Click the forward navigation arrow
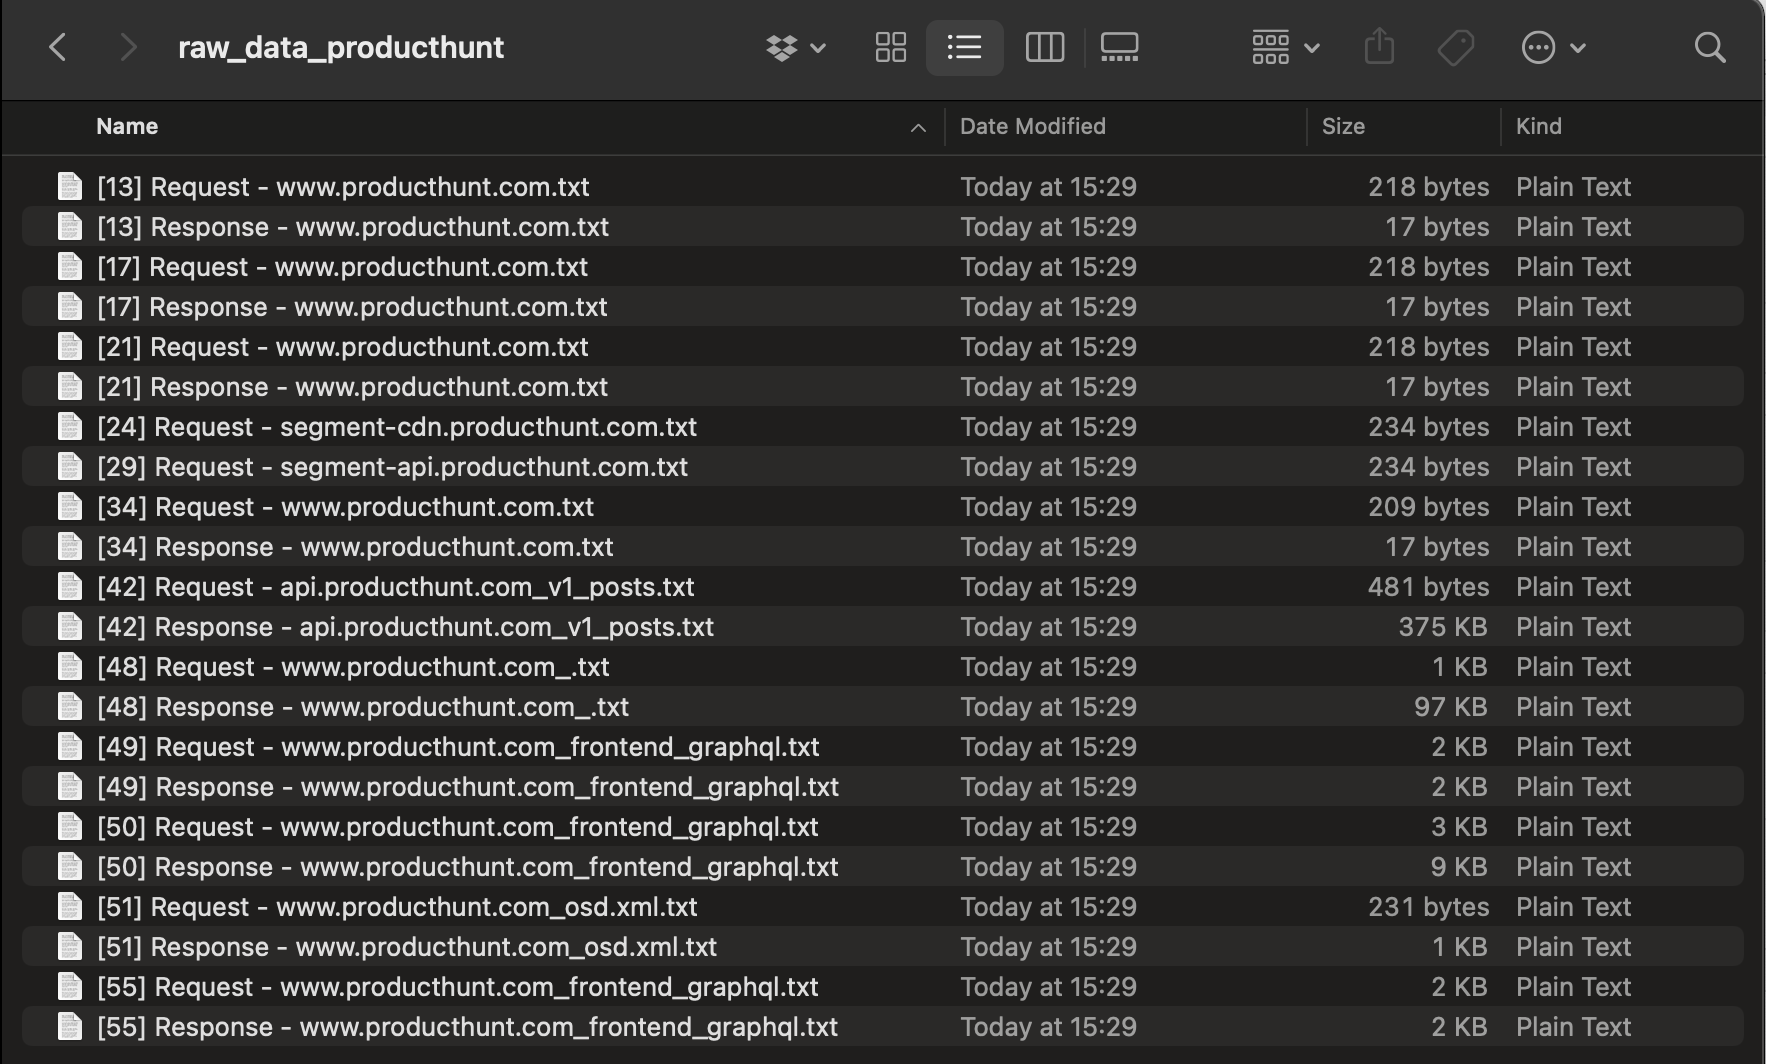Image resolution: width=1766 pixels, height=1064 pixels. [x=127, y=47]
